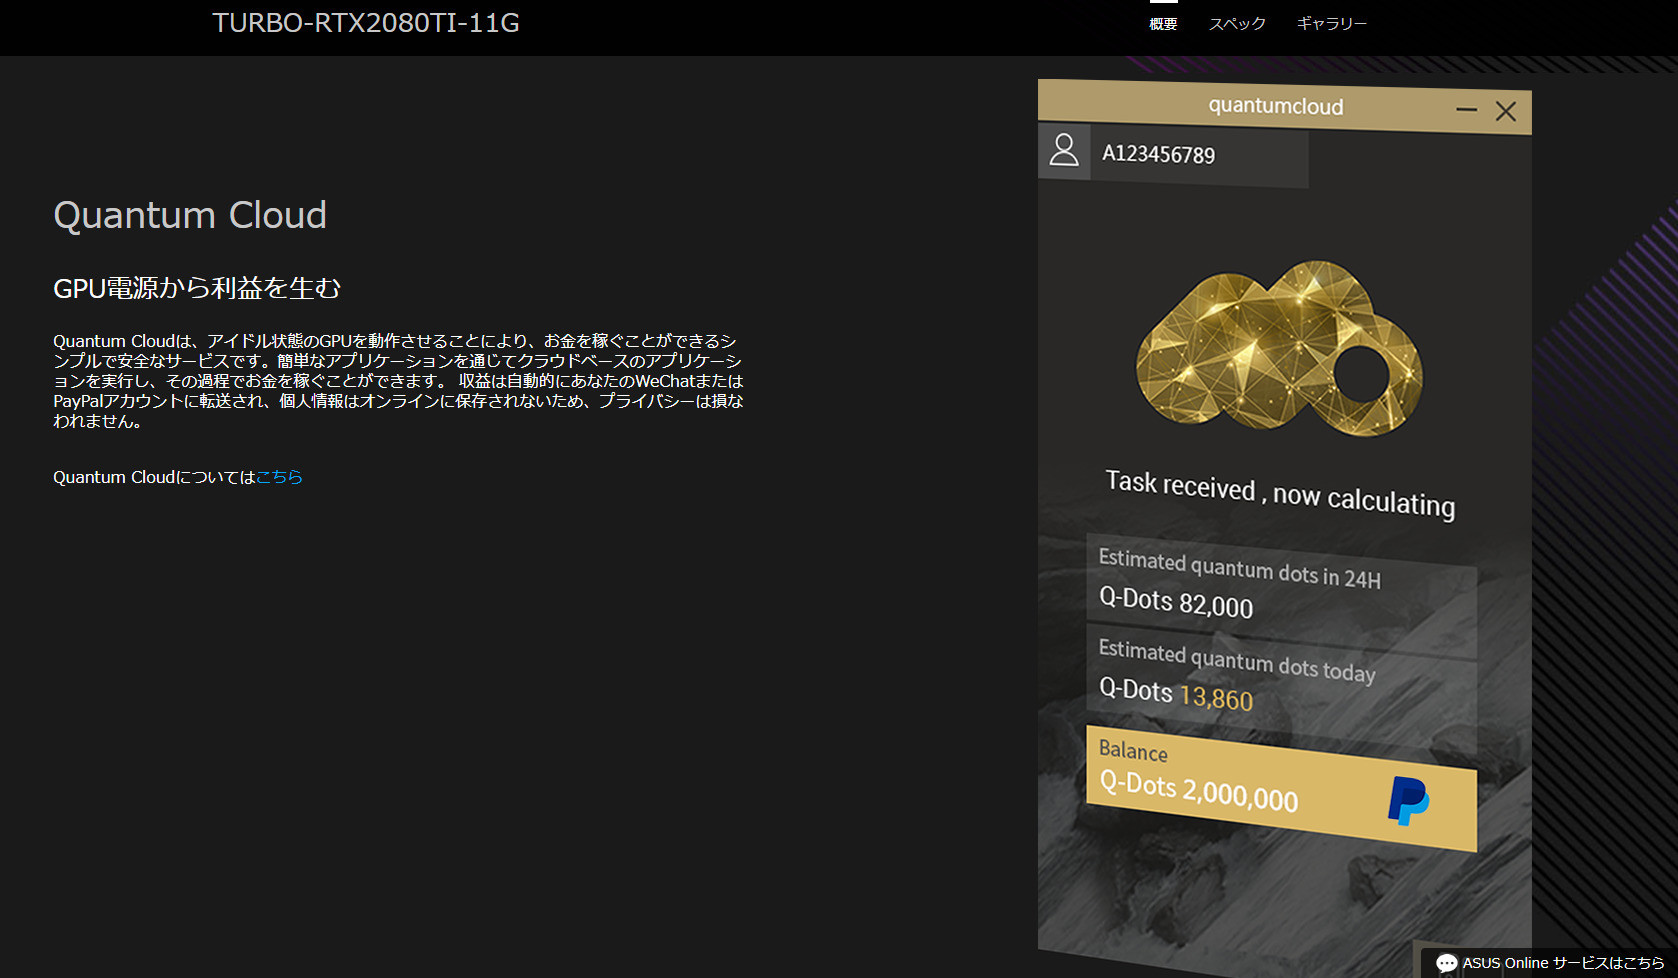This screenshot has width=1678, height=978.
Task: Click the こちら link about Quantum Cloud
Action: pyautogui.click(x=279, y=477)
